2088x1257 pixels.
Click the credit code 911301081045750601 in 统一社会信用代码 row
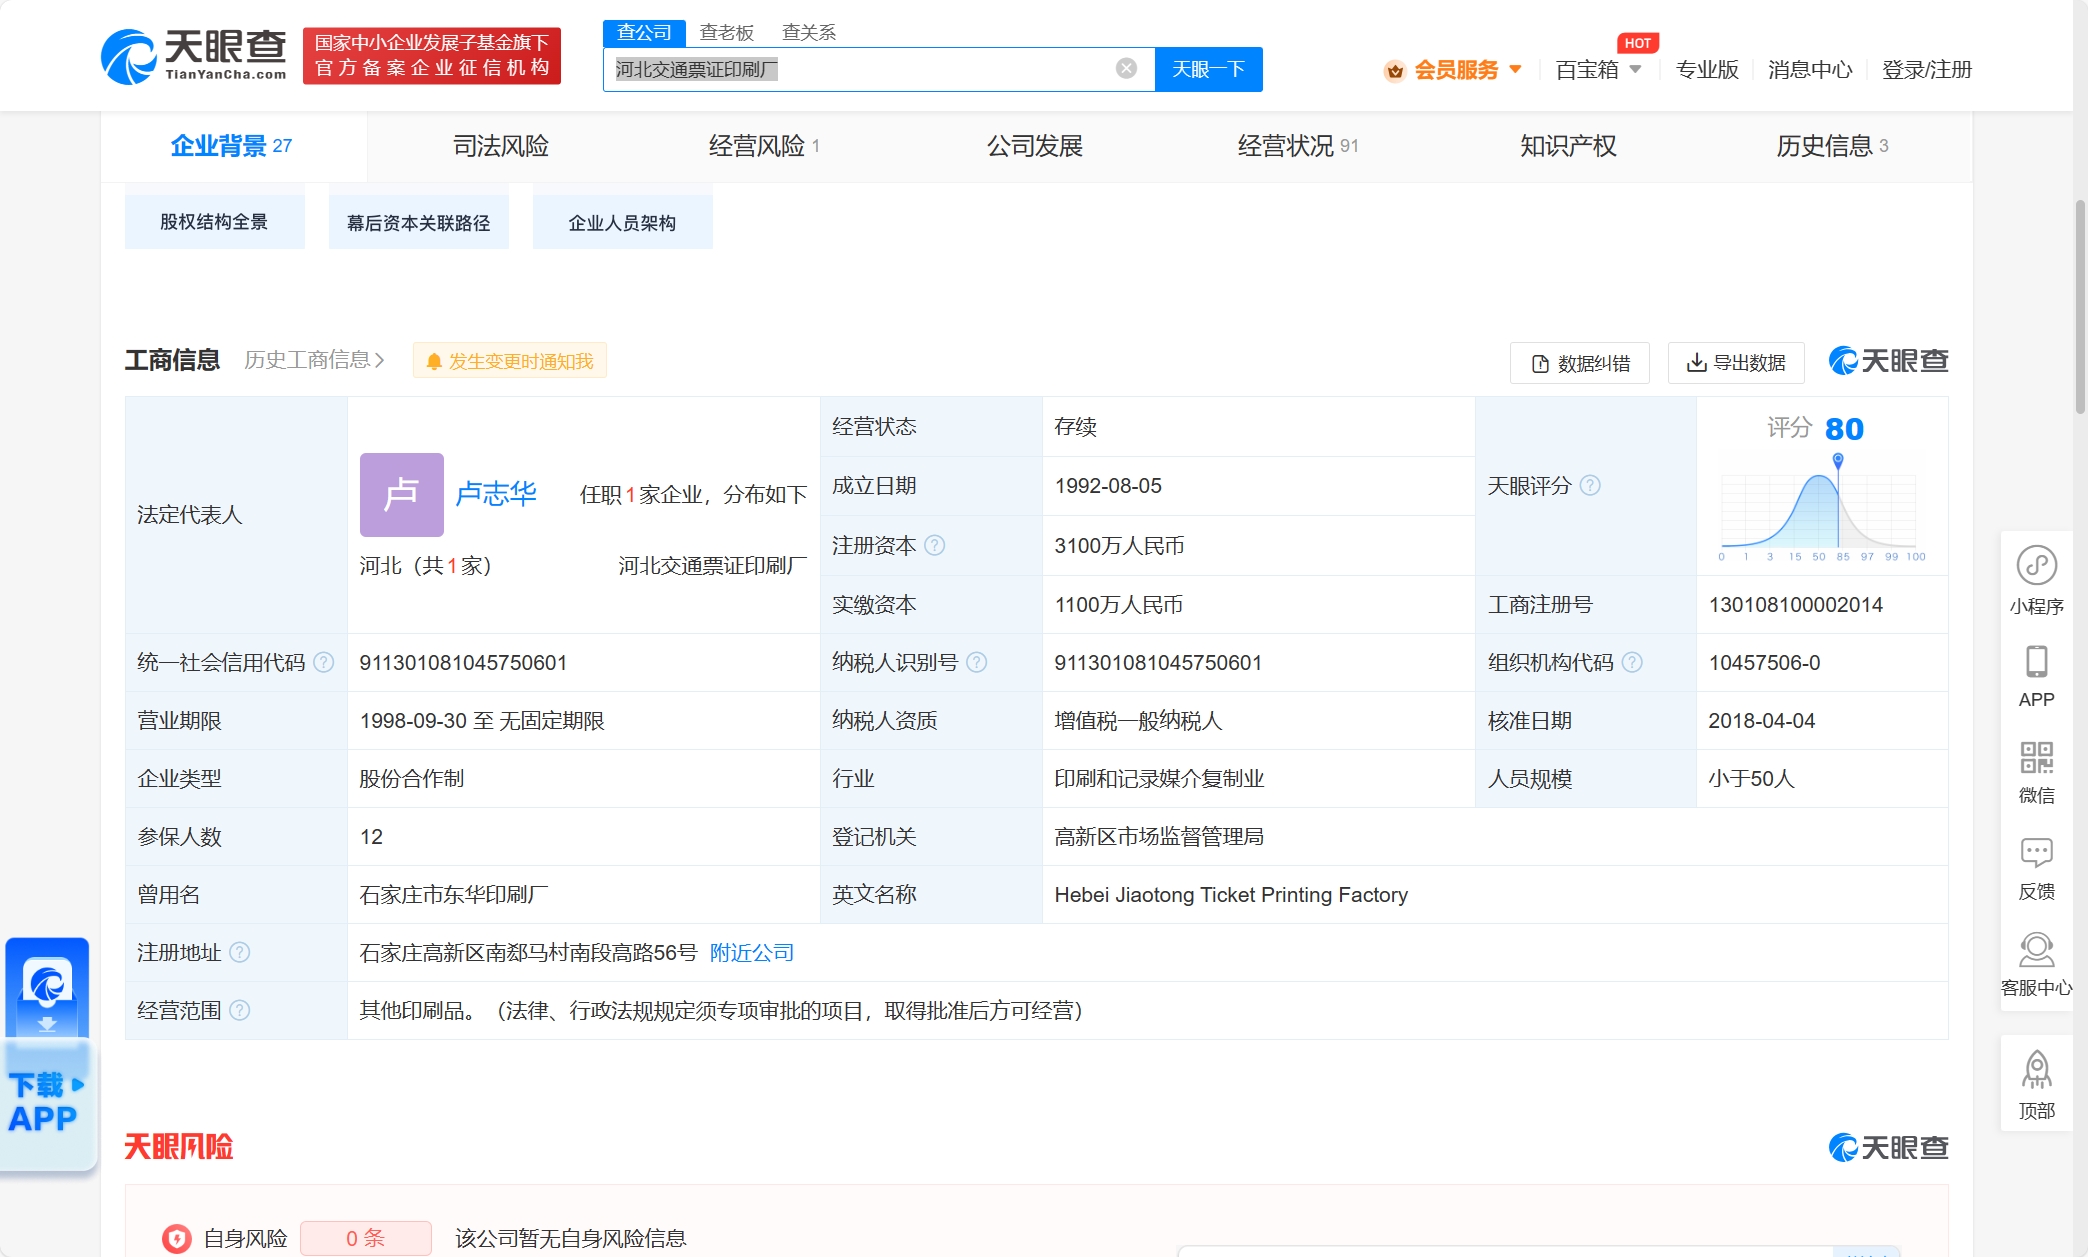coord(463,662)
